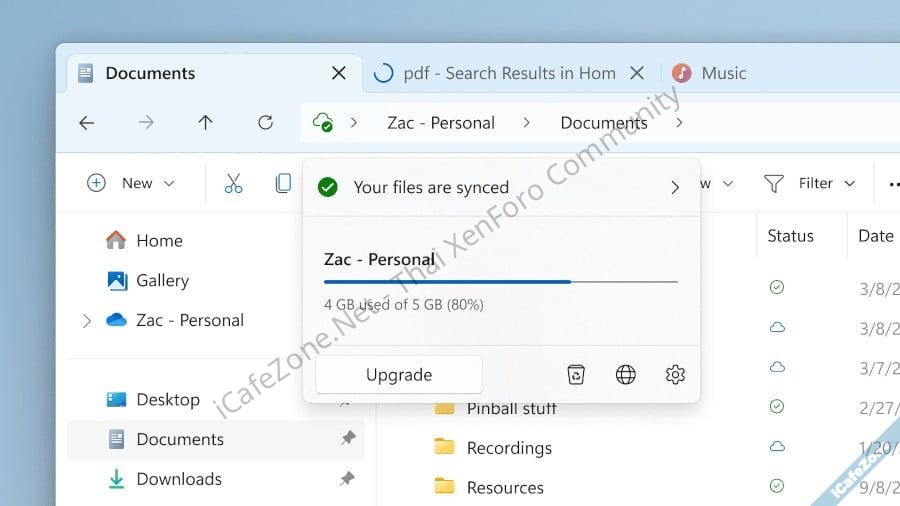Click the Upgrade button

[399, 375]
